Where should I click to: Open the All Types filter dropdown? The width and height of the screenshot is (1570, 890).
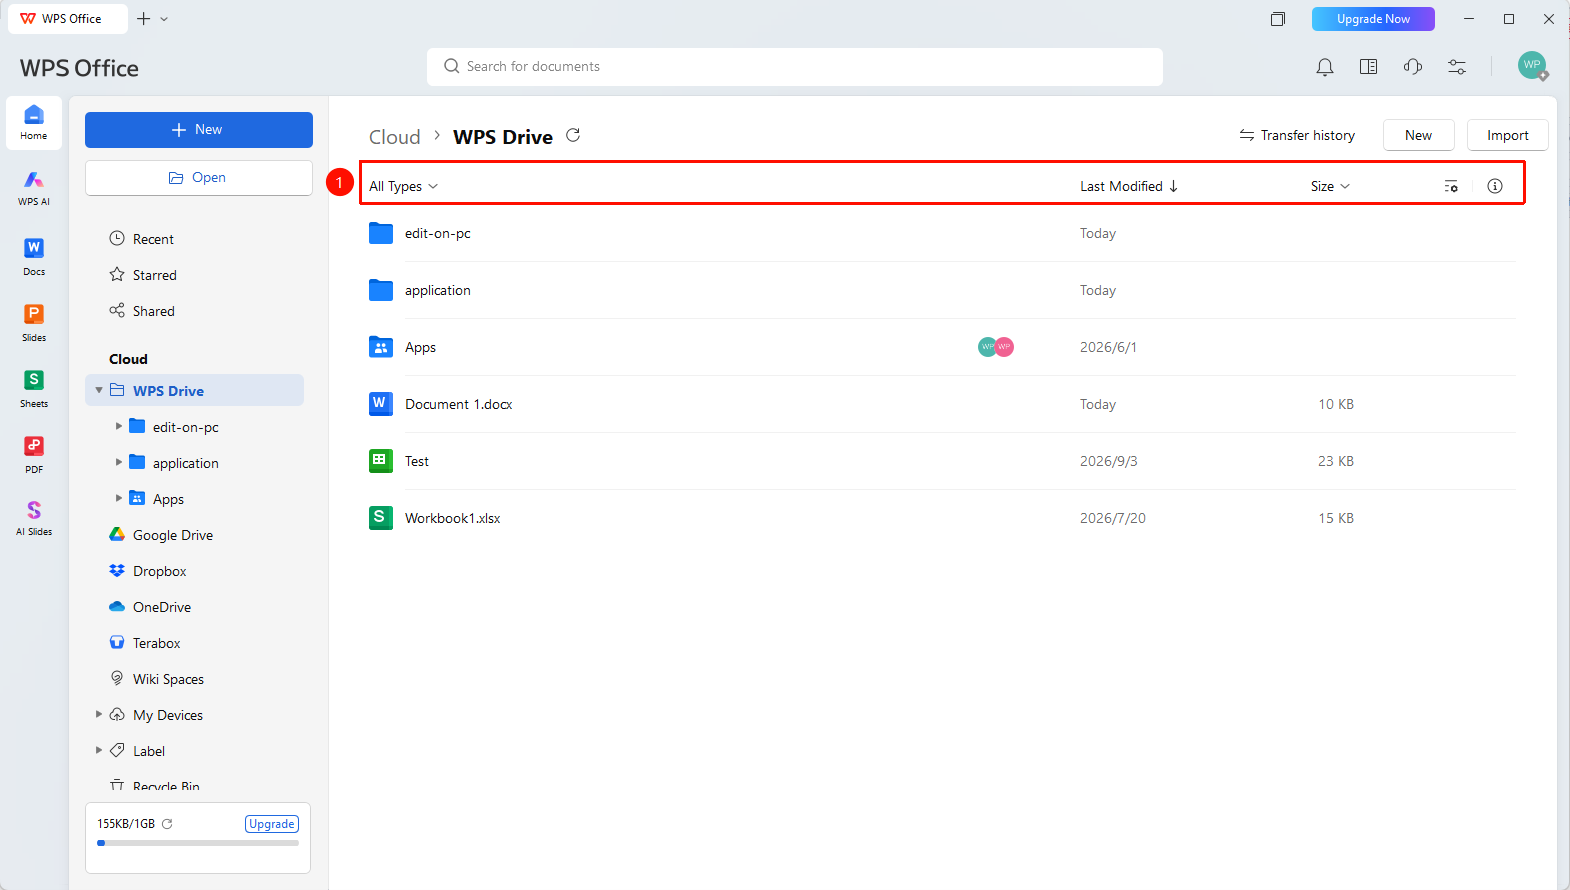point(403,186)
